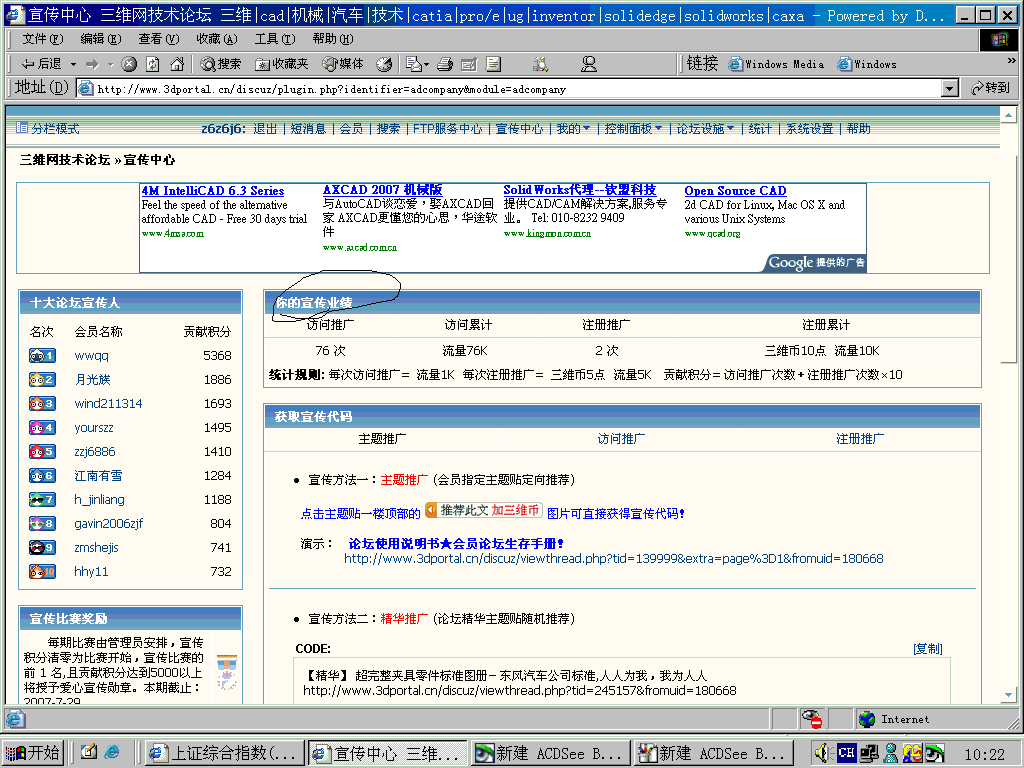Expand the 我的 navigation dropdown
1024x768 pixels.
(x=577, y=128)
